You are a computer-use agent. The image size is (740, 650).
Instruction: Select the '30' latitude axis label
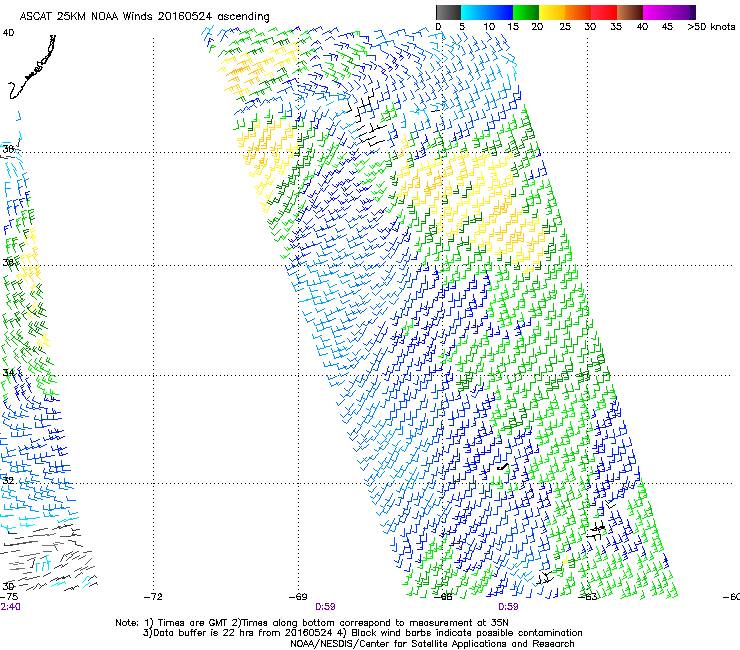click(x=8, y=586)
